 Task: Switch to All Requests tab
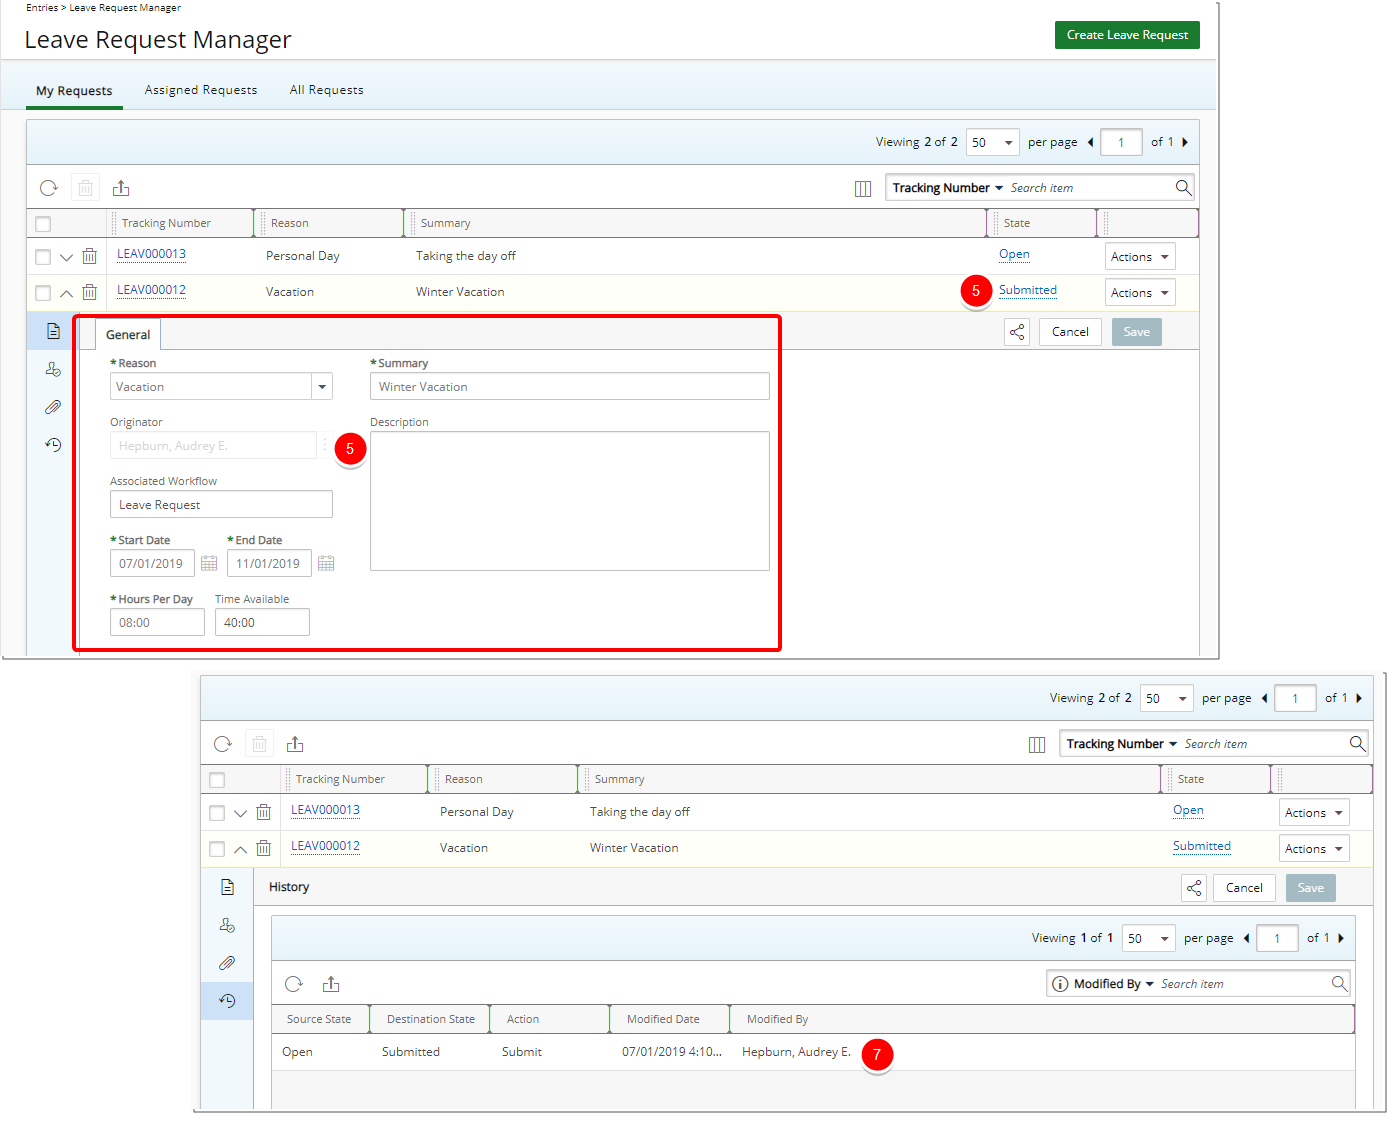(x=326, y=90)
